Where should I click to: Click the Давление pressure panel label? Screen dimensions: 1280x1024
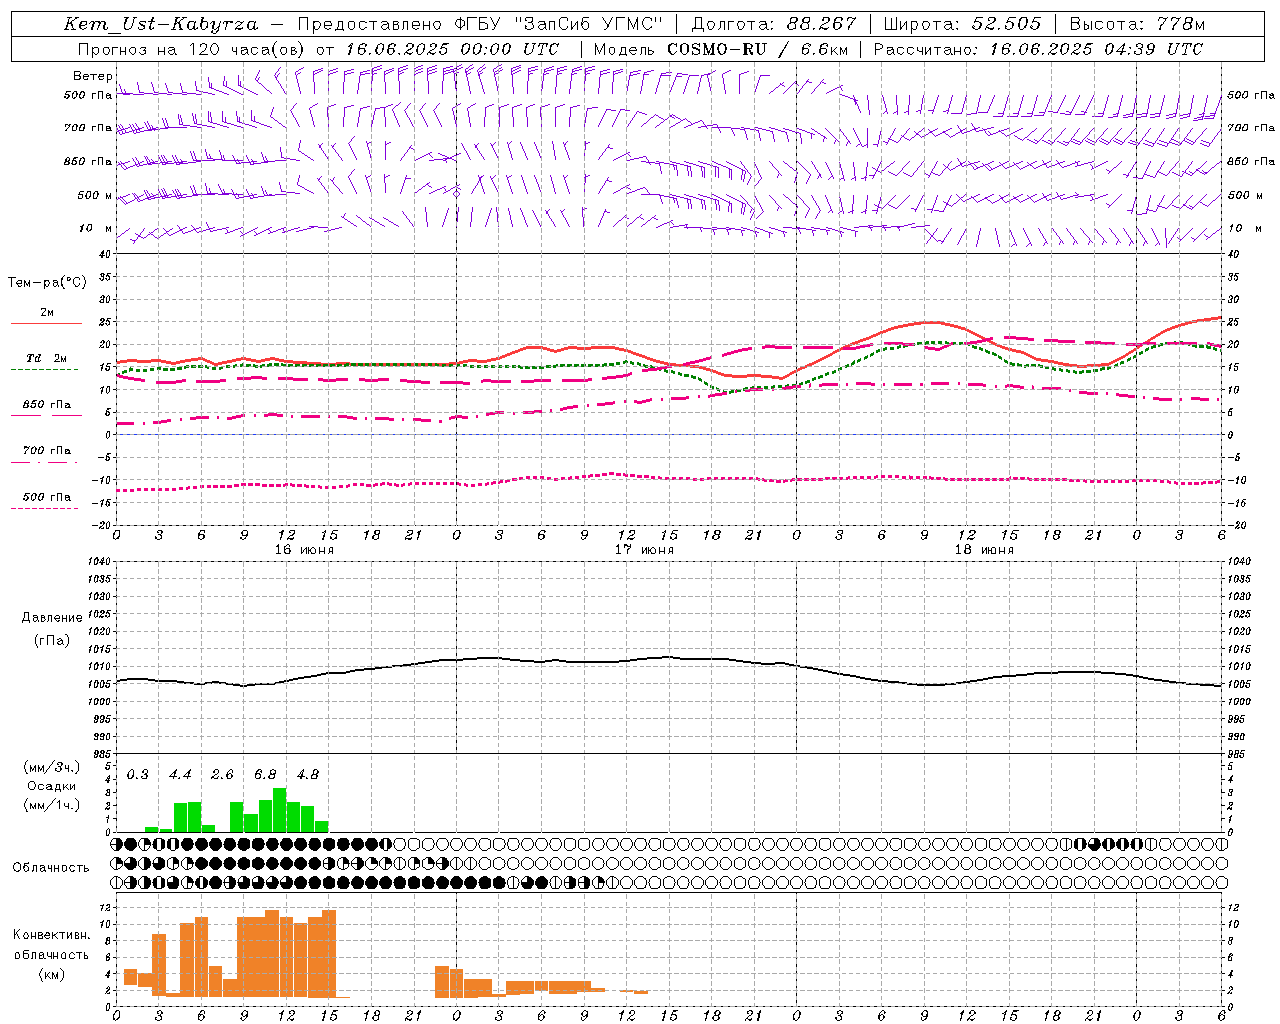[52, 618]
